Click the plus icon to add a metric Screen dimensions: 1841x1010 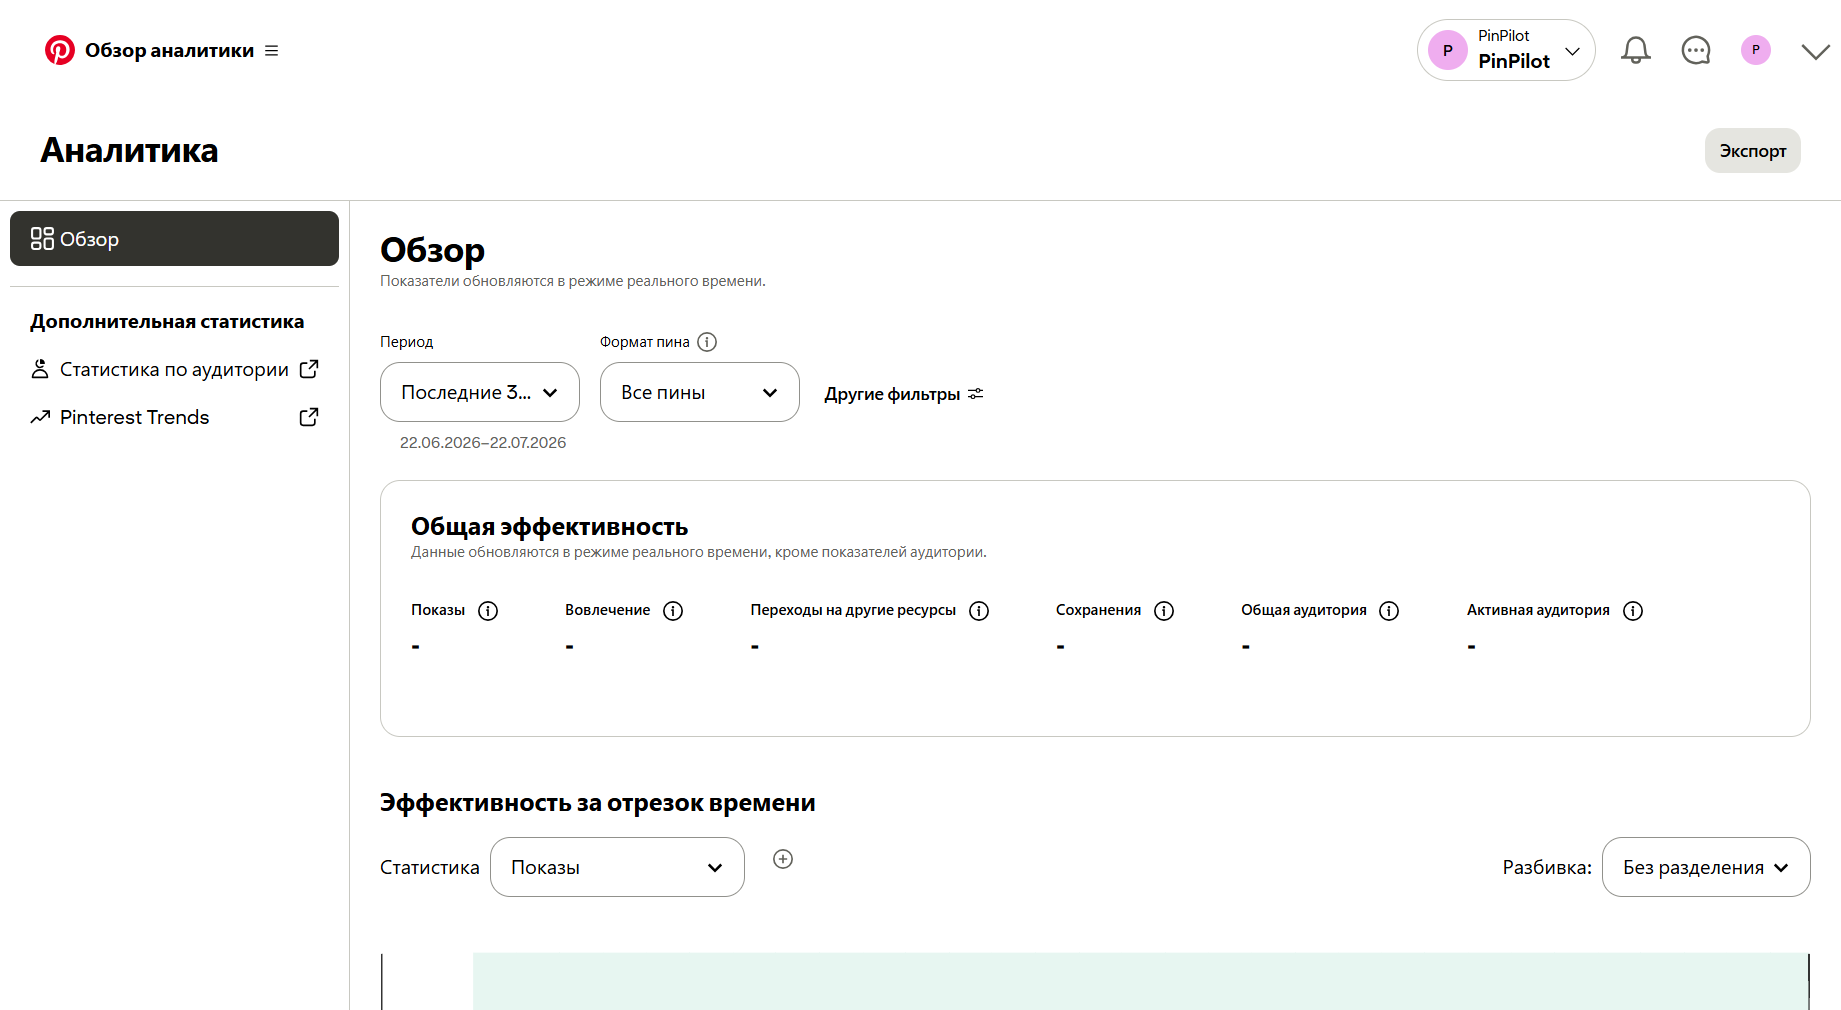[783, 859]
